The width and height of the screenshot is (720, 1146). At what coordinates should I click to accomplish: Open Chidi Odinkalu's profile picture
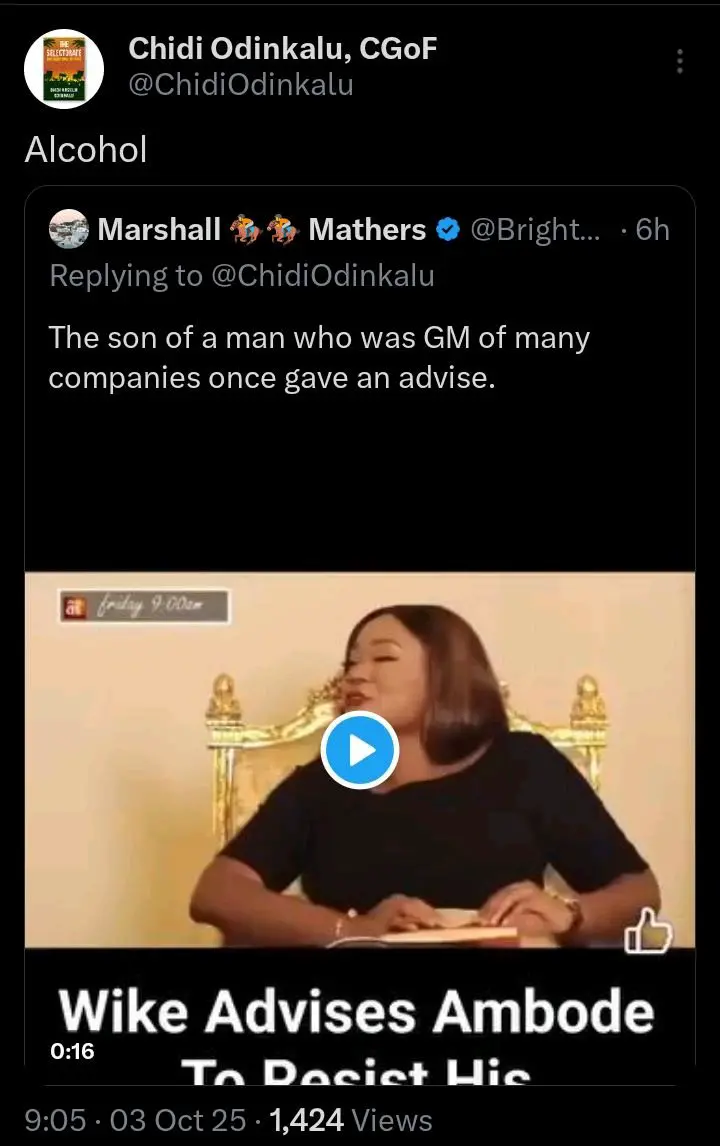click(x=63, y=68)
